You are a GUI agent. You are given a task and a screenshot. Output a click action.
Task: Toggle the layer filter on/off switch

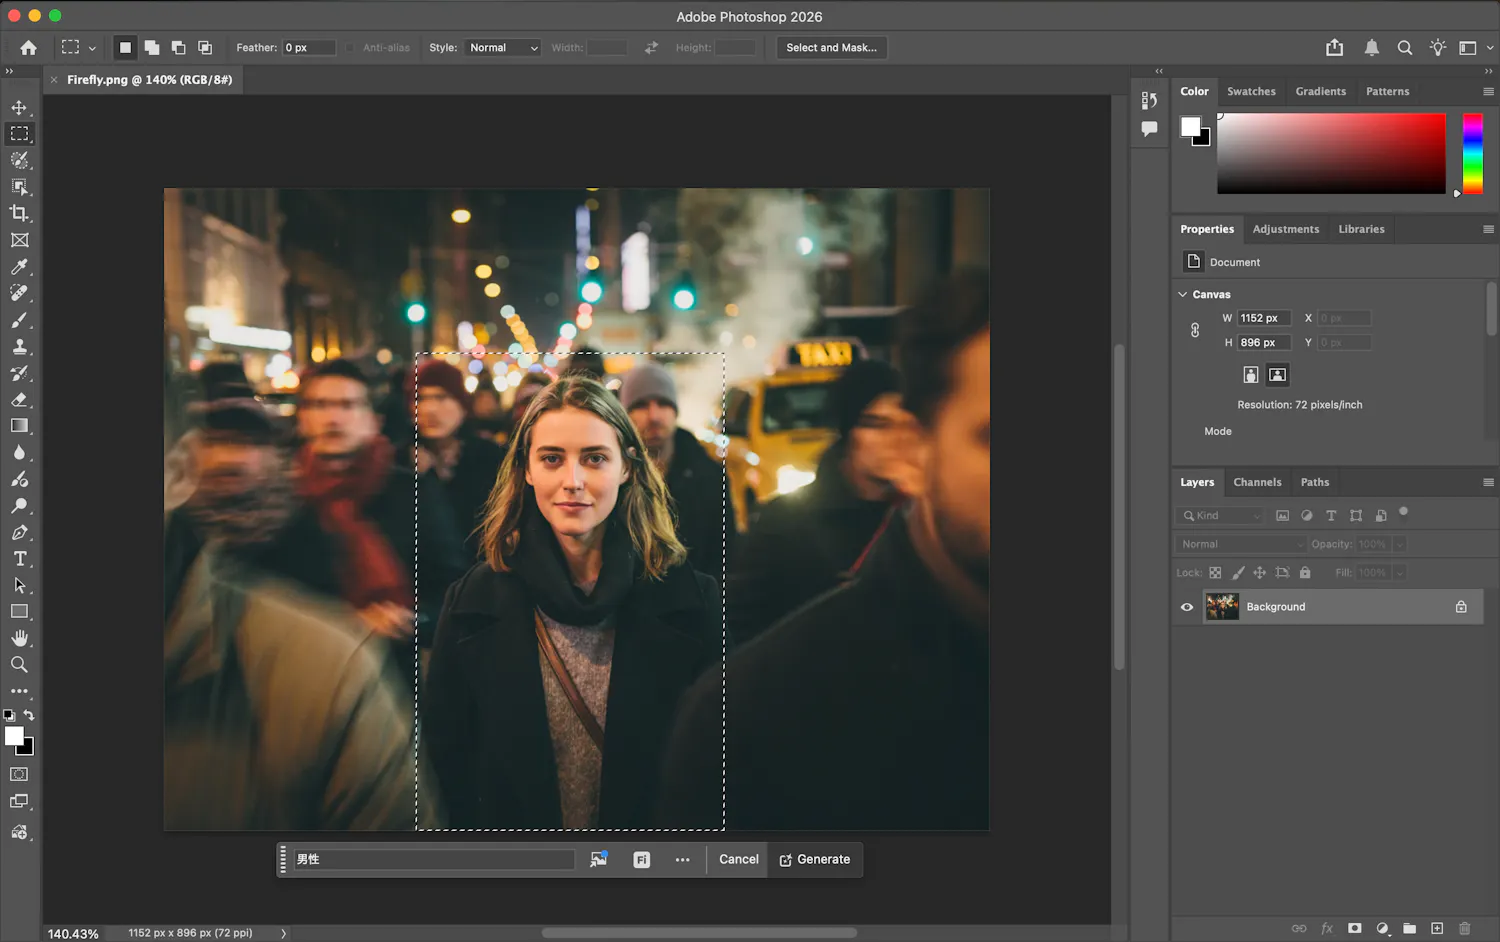click(x=1403, y=512)
